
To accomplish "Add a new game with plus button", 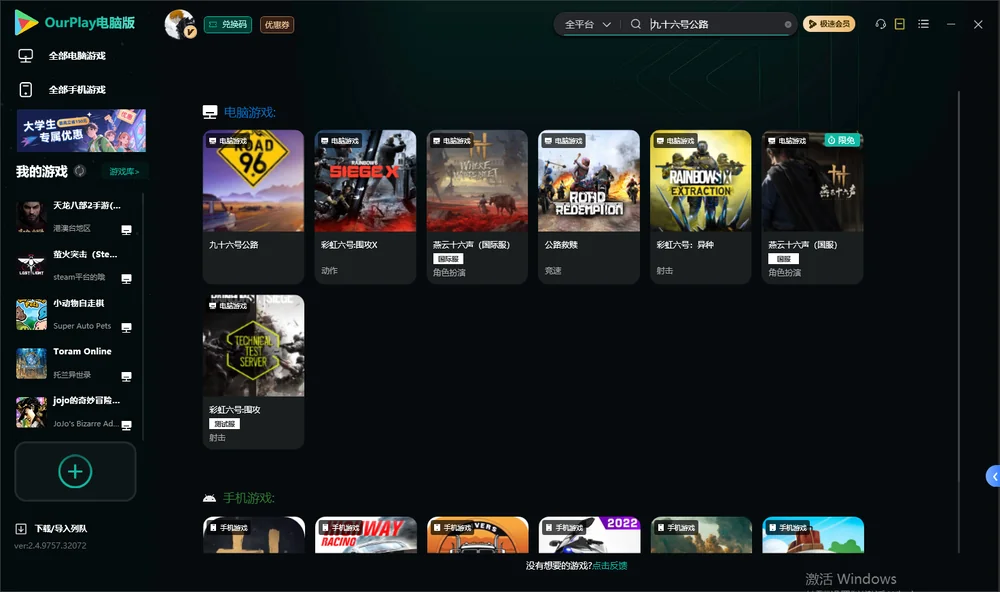I will tap(75, 471).
